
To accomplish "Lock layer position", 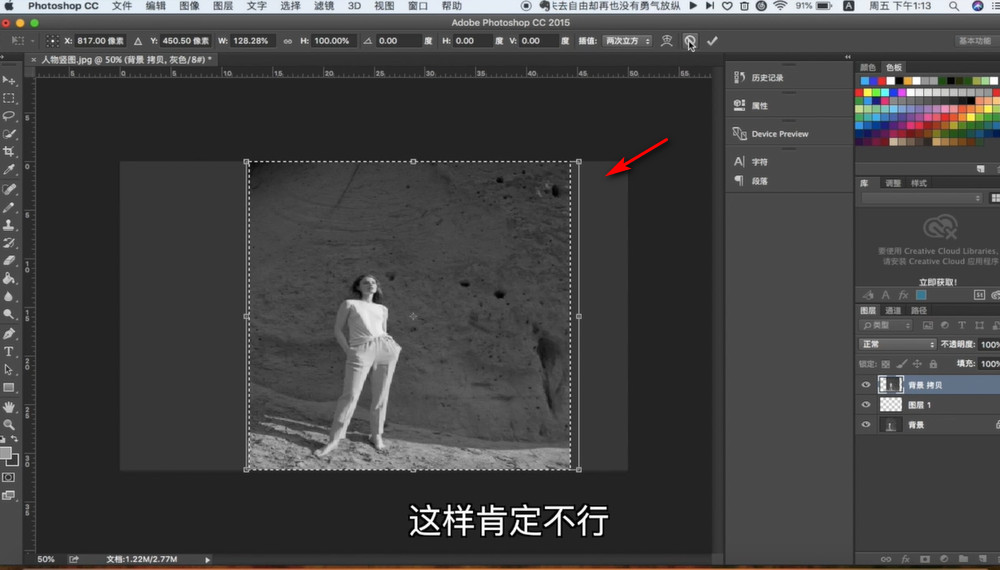I will (917, 364).
